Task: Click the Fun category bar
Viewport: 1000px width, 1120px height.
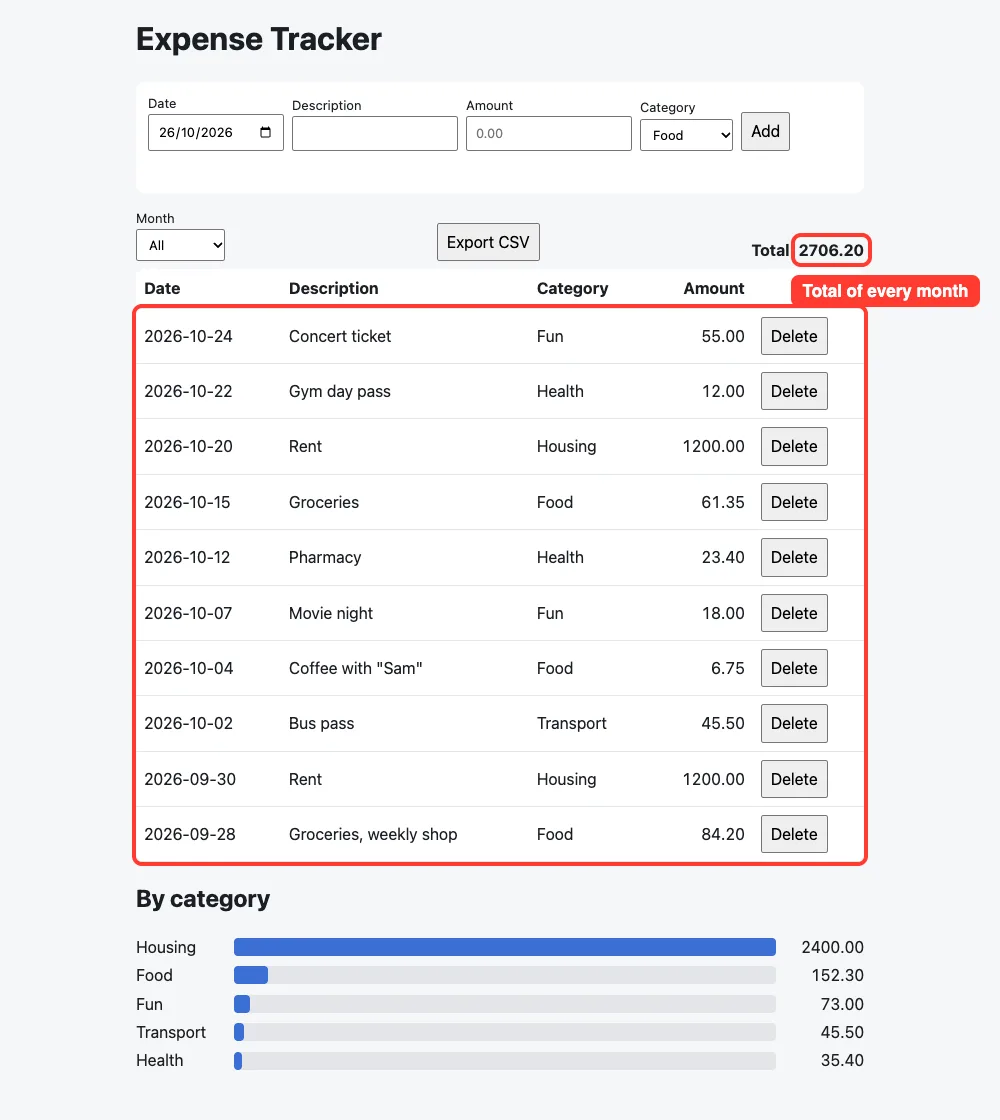Action: coord(505,1004)
